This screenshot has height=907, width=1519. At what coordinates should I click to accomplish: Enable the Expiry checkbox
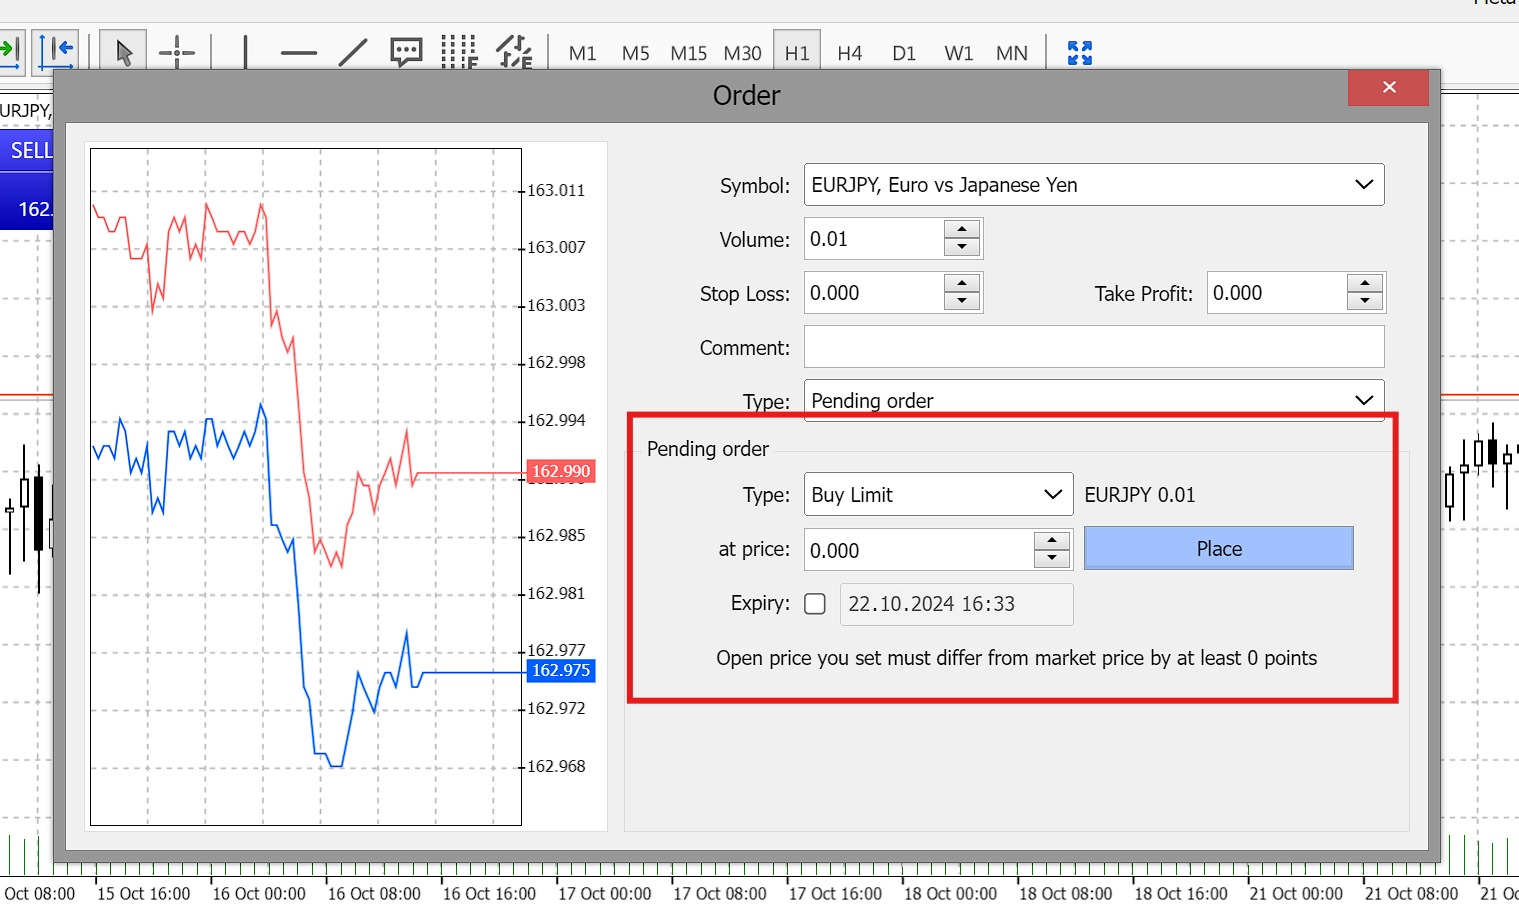click(815, 604)
